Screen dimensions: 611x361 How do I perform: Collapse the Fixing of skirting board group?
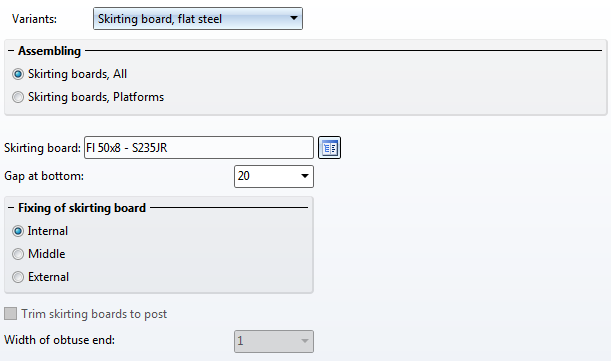tap(11, 208)
